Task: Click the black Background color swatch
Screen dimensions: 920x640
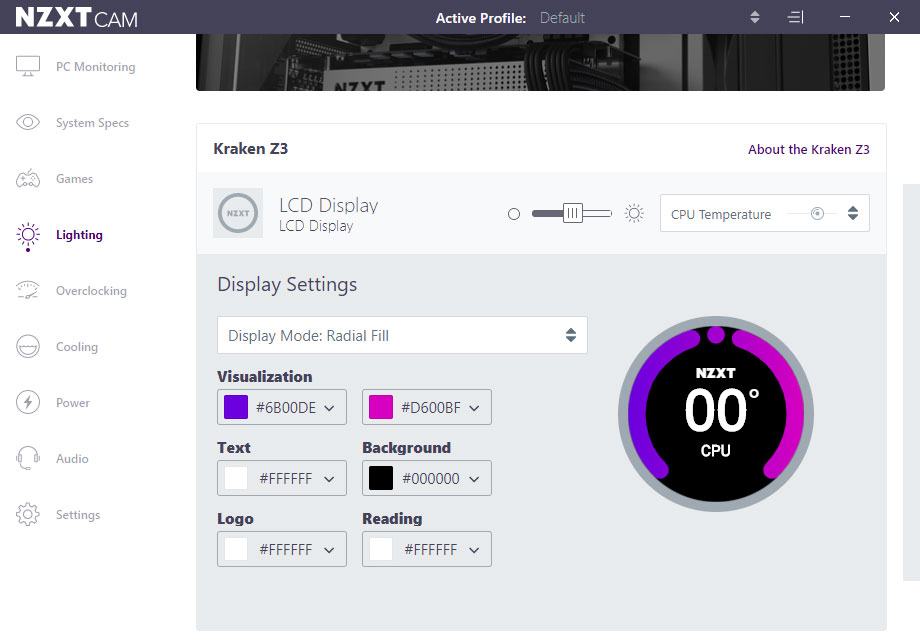Action: [381, 478]
